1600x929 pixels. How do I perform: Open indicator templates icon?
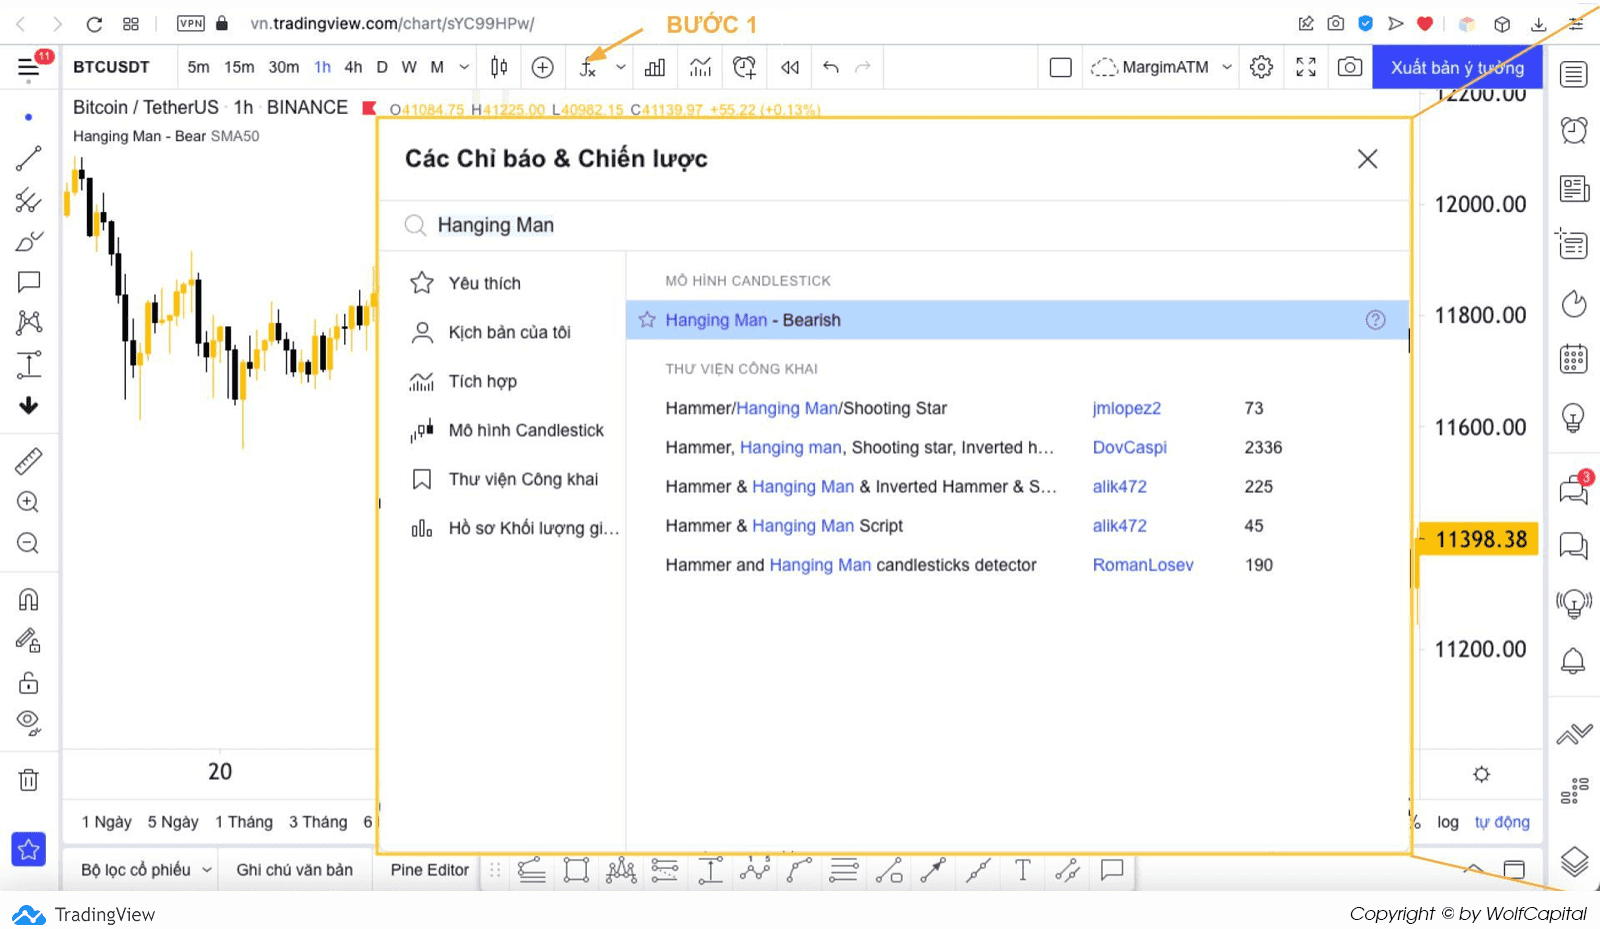point(700,67)
